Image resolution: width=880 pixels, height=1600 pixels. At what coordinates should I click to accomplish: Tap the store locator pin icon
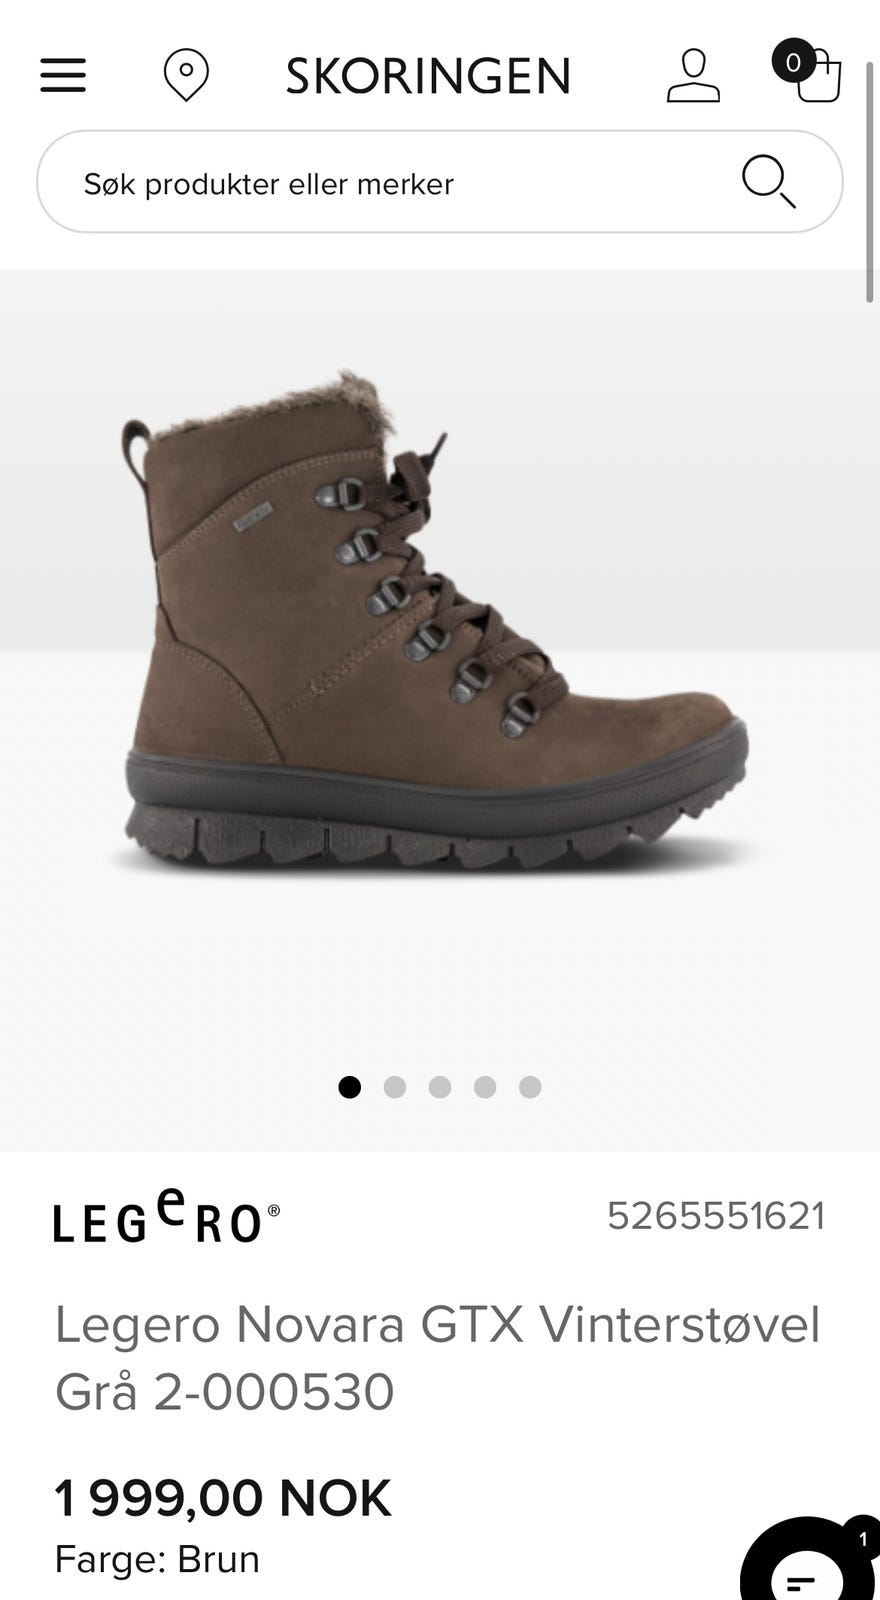186,75
